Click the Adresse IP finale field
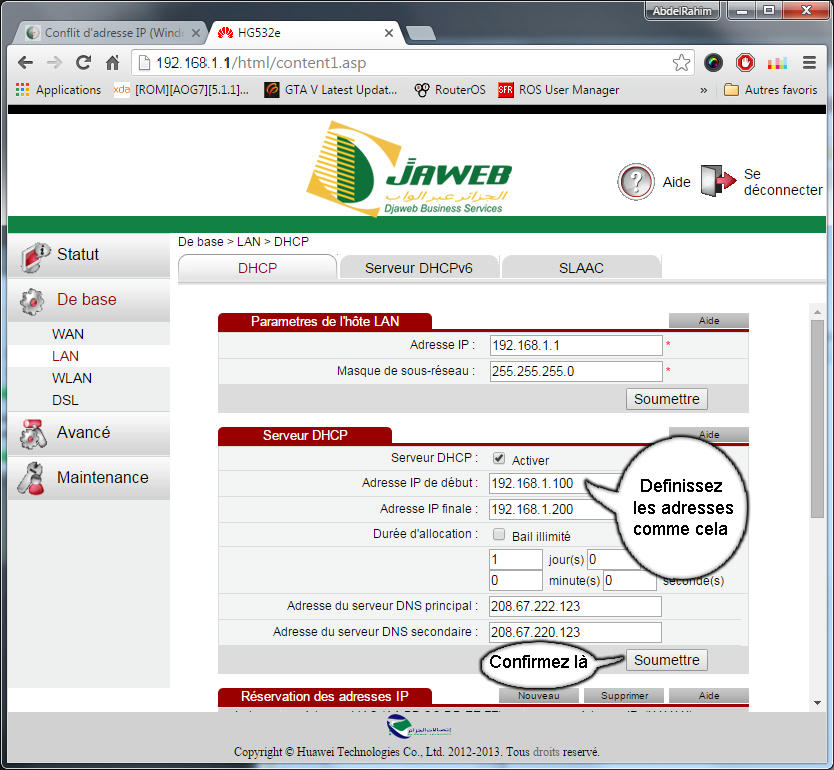 coord(553,509)
